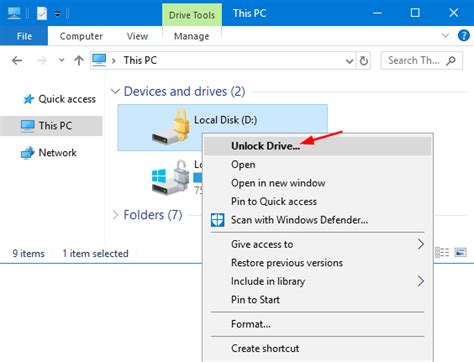Viewport: 474px width, 362px height.
Task: Switch to the Computer ribbon tab
Action: [81, 36]
